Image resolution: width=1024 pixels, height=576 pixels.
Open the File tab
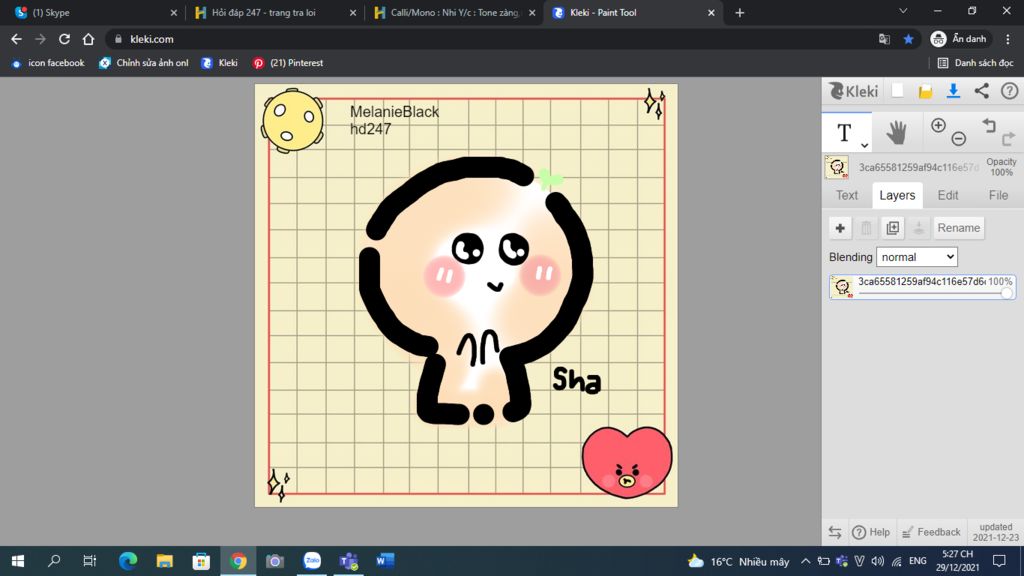pos(998,195)
